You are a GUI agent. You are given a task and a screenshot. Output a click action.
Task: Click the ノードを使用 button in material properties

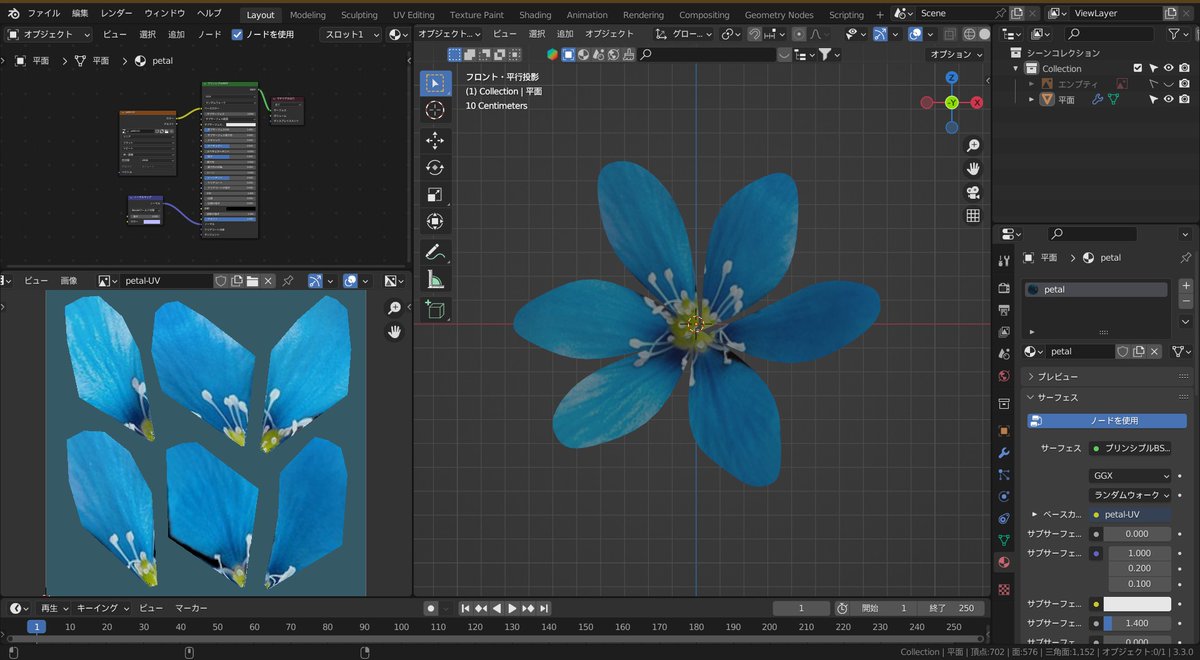coord(1107,421)
